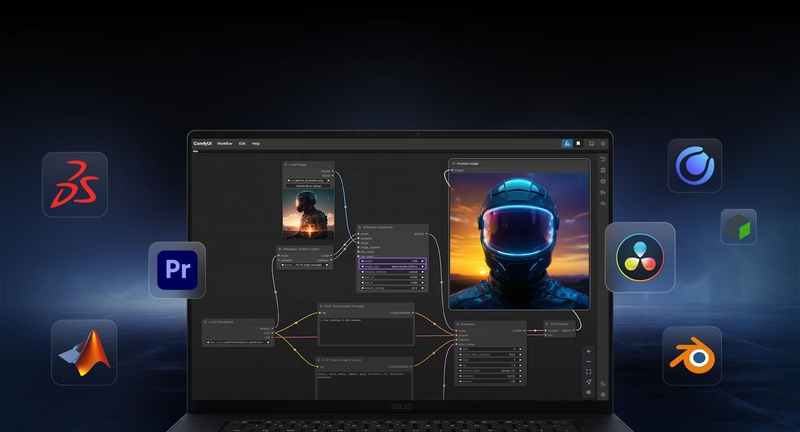Click the end_at value field

pyautogui.click(x=392, y=283)
